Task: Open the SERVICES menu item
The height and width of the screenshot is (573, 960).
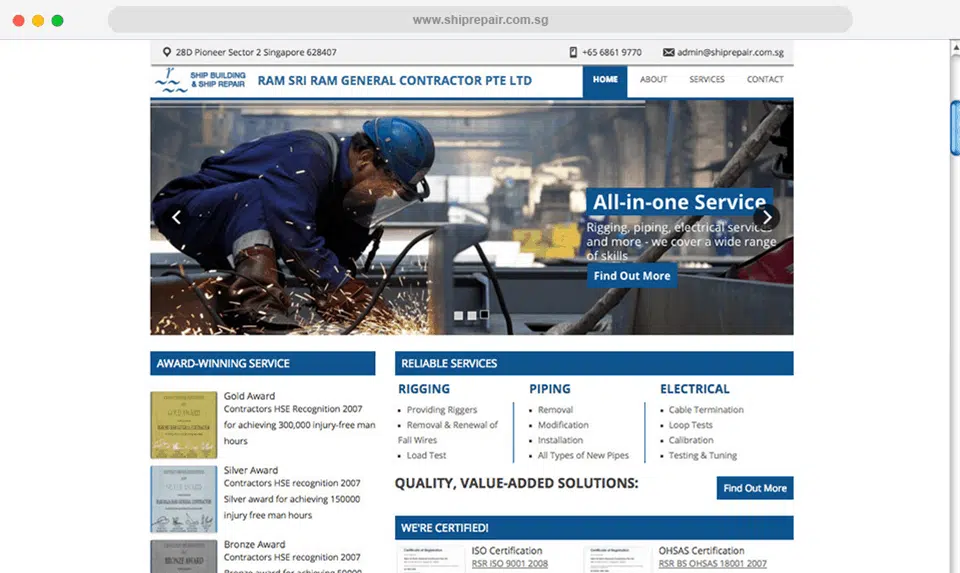Action: 707,80
